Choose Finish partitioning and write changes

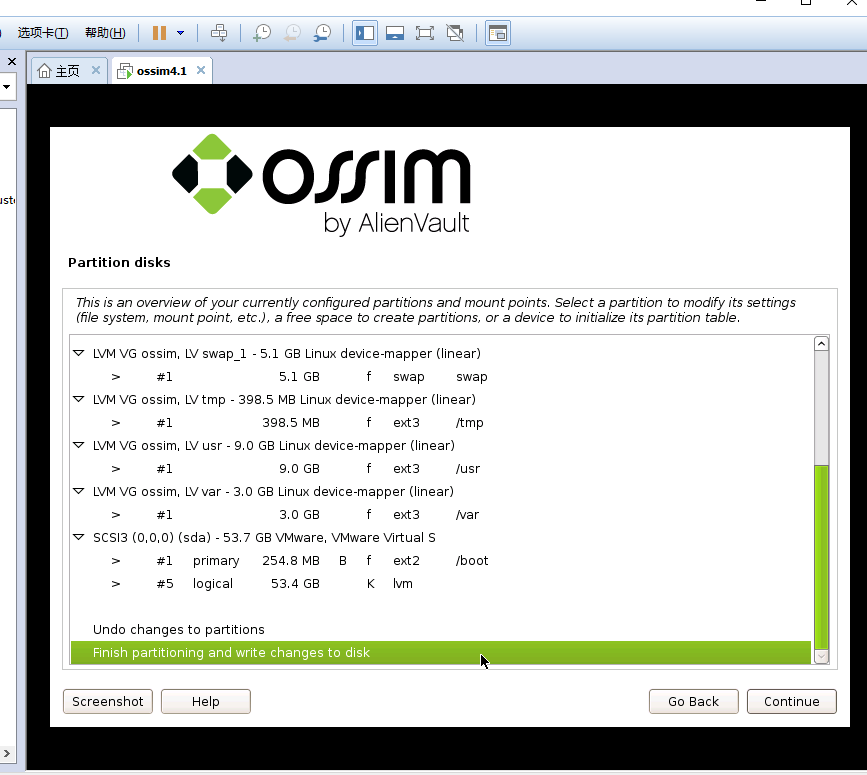pyautogui.click(x=441, y=653)
